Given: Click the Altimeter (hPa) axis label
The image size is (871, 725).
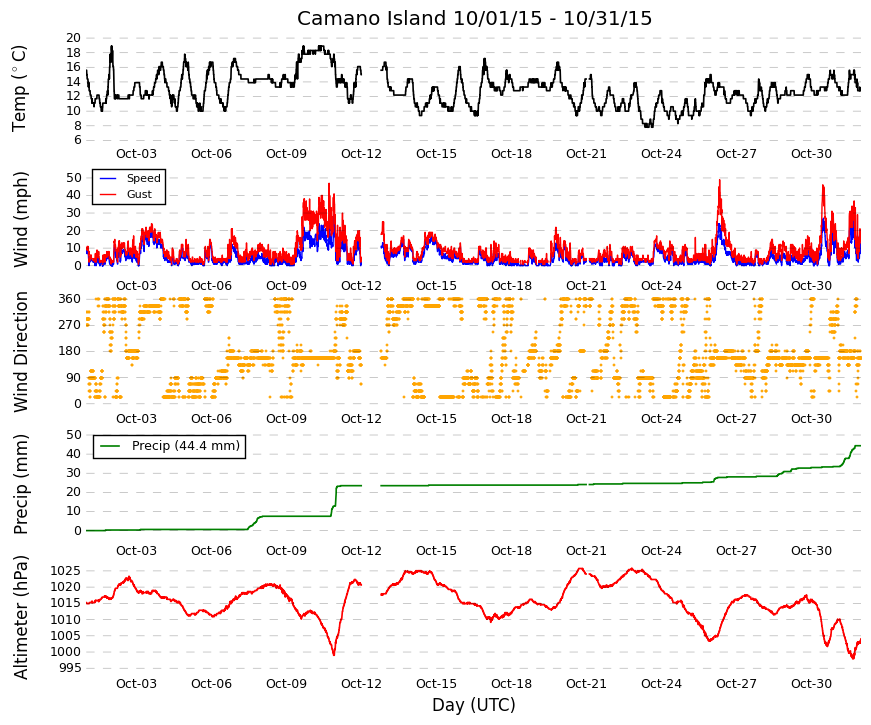Looking at the screenshot, I should 19,617.
